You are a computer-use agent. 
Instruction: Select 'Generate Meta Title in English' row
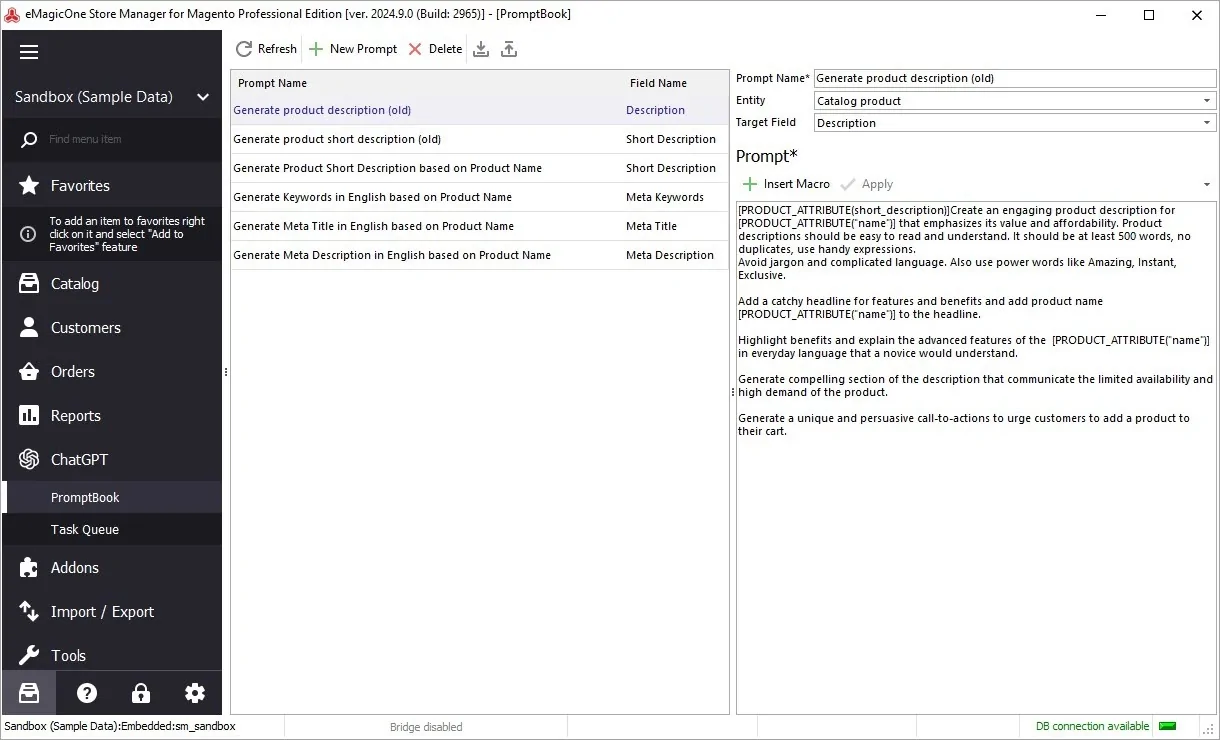(479, 226)
